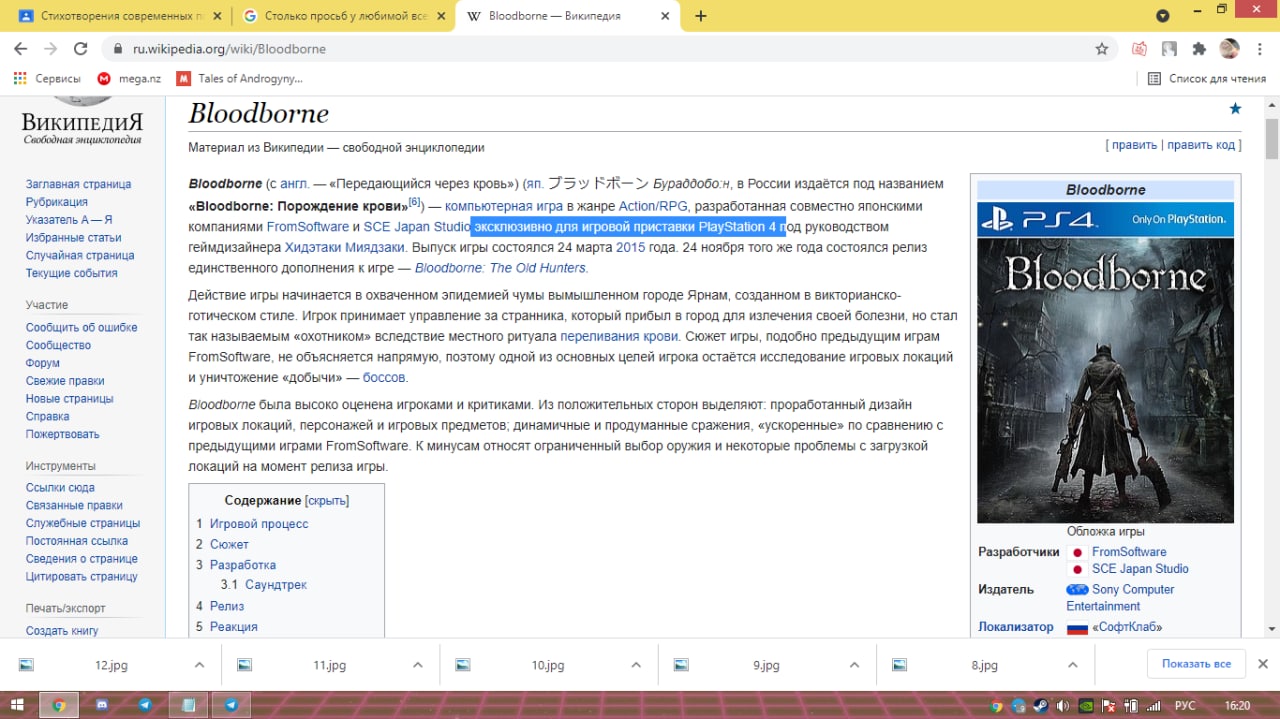
Task: Follow the боссов link
Action: pyautogui.click(x=384, y=378)
